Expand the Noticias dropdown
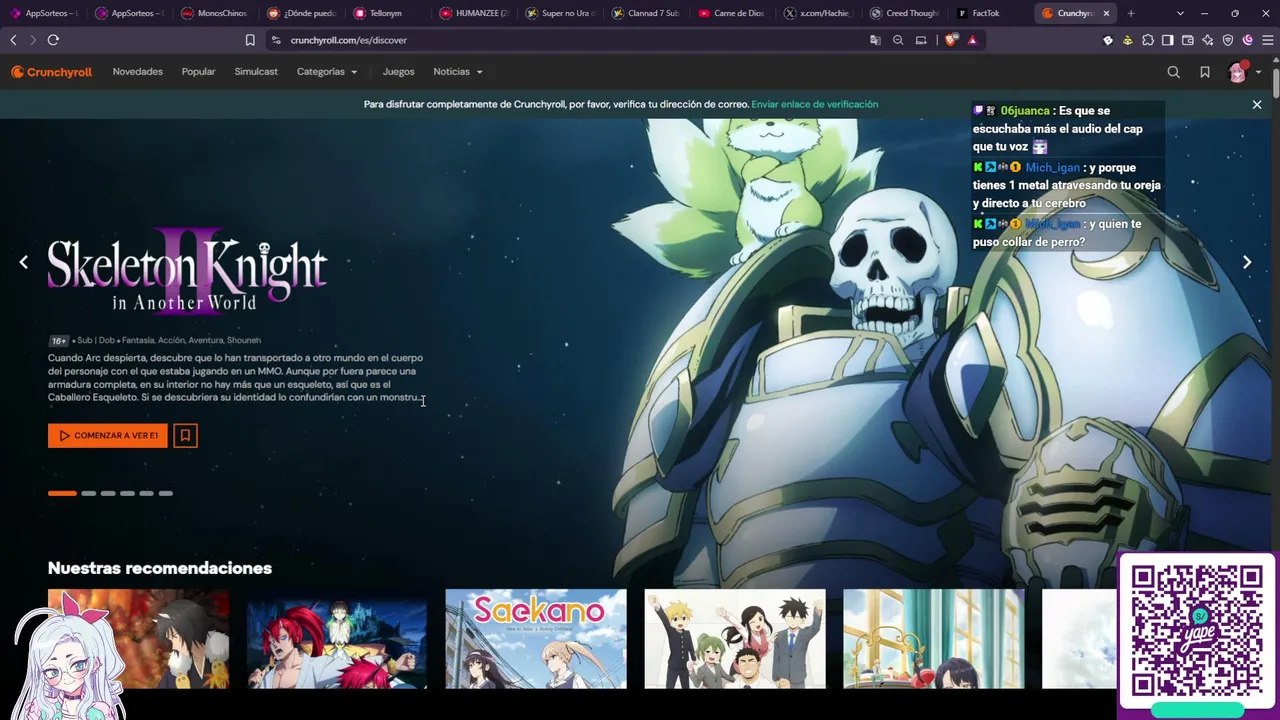The height and width of the screenshot is (720, 1280). tap(458, 72)
